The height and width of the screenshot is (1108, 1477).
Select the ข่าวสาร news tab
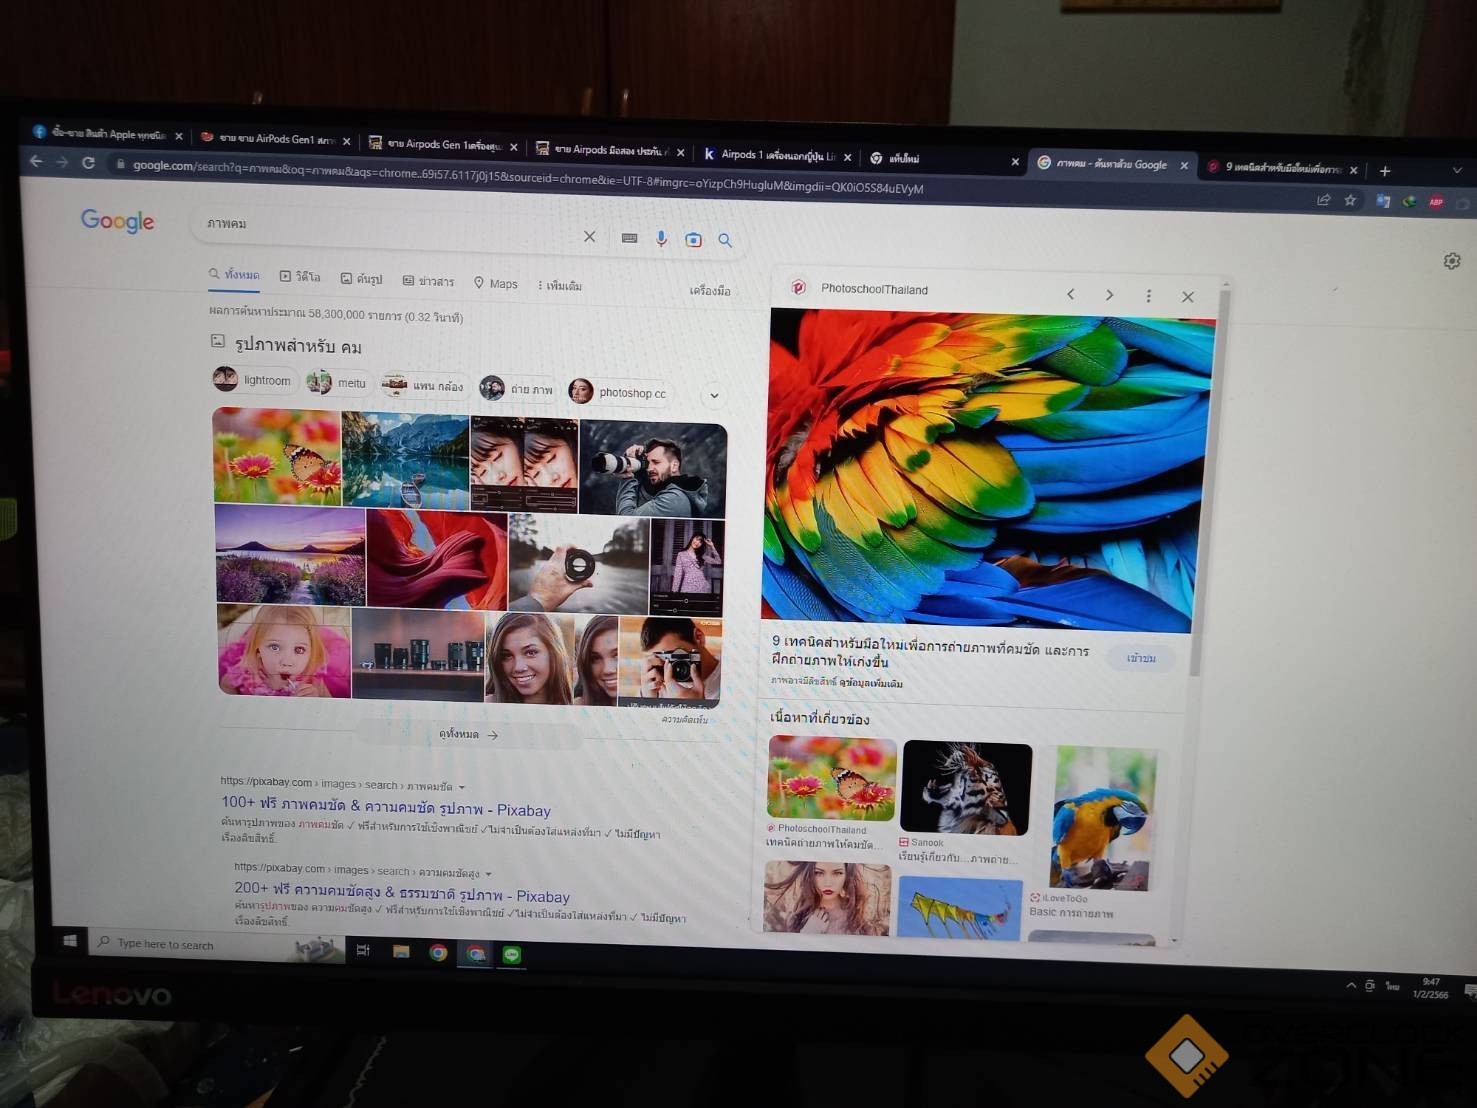[x=428, y=281]
